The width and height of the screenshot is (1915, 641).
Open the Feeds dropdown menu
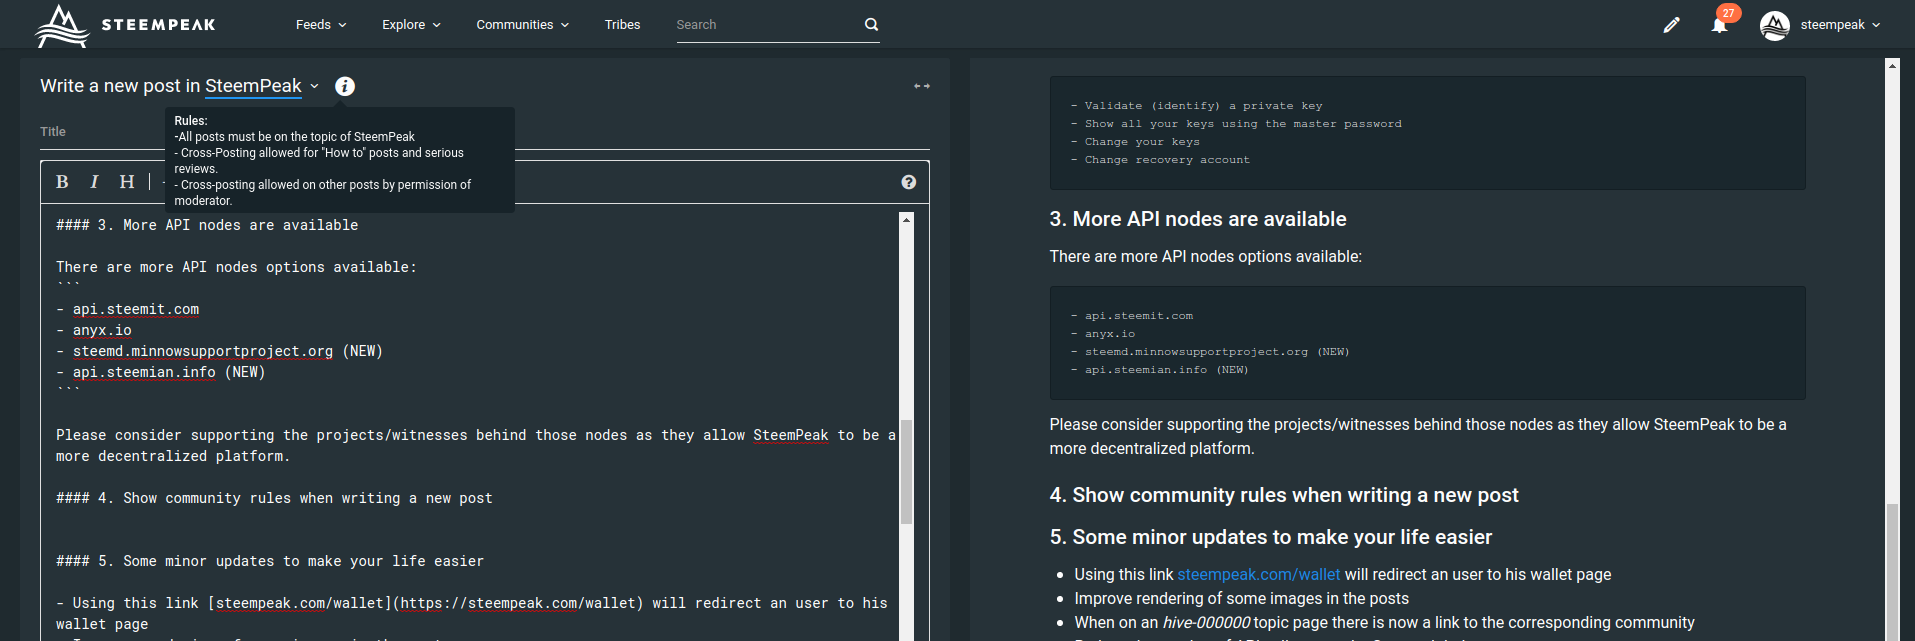(321, 25)
